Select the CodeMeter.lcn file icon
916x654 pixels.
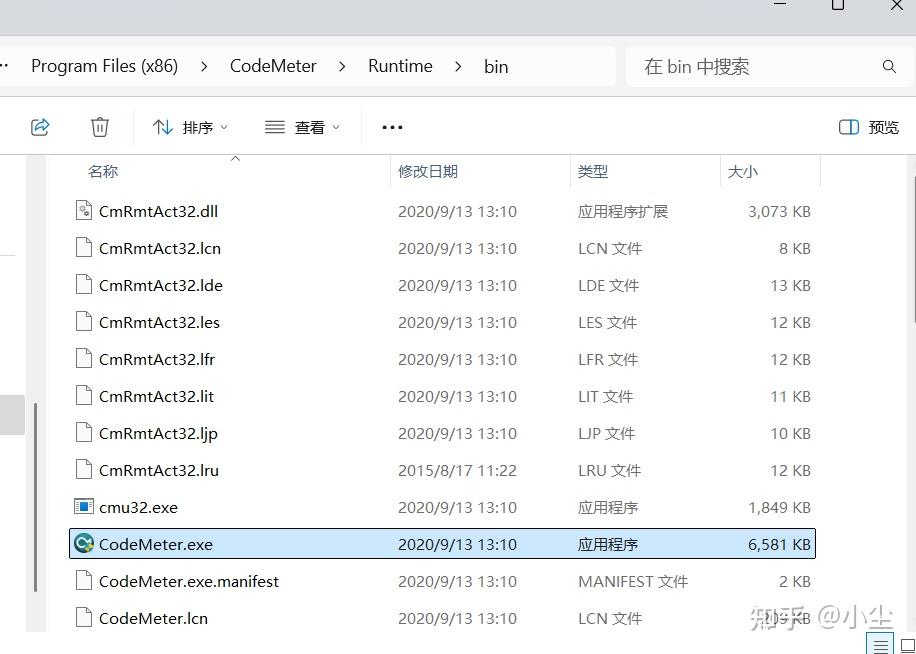coord(84,618)
